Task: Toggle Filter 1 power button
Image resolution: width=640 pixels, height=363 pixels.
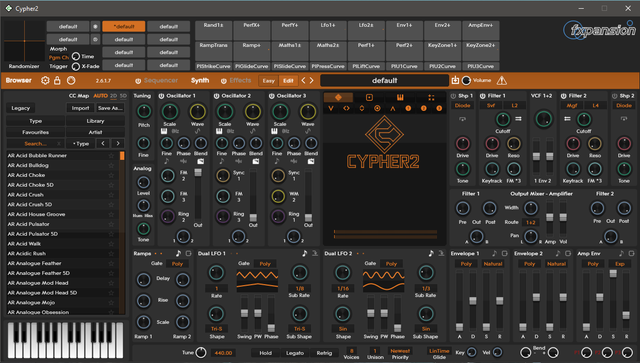Action: point(482,96)
